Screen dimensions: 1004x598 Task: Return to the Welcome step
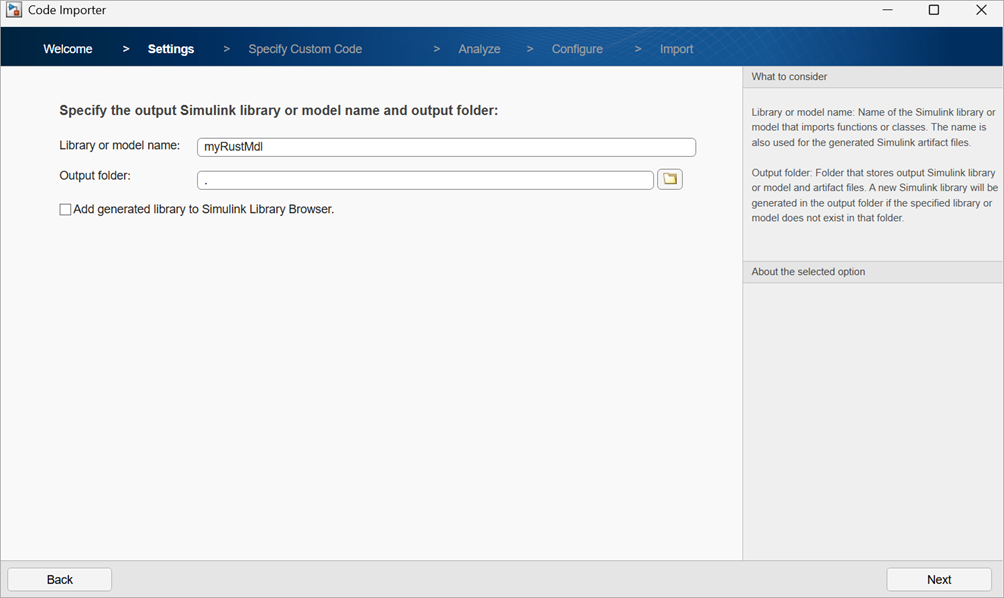(x=67, y=48)
